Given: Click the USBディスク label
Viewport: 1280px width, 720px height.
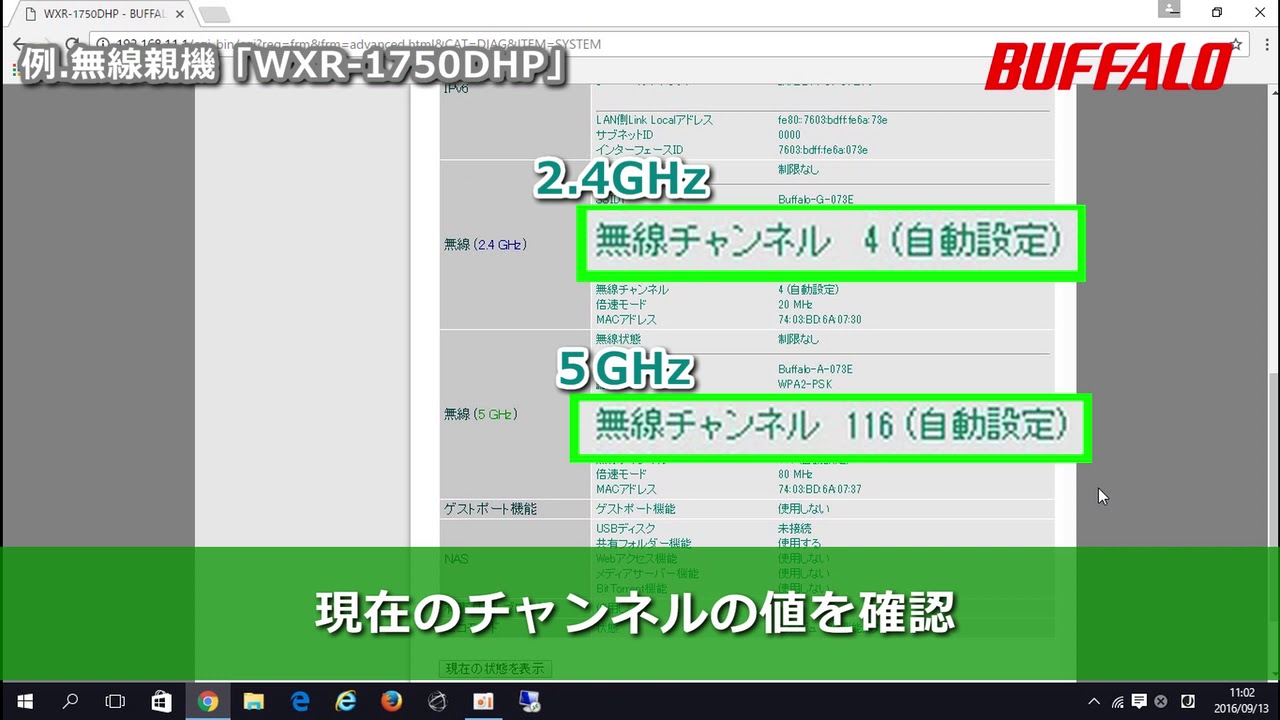Looking at the screenshot, I should point(626,528).
